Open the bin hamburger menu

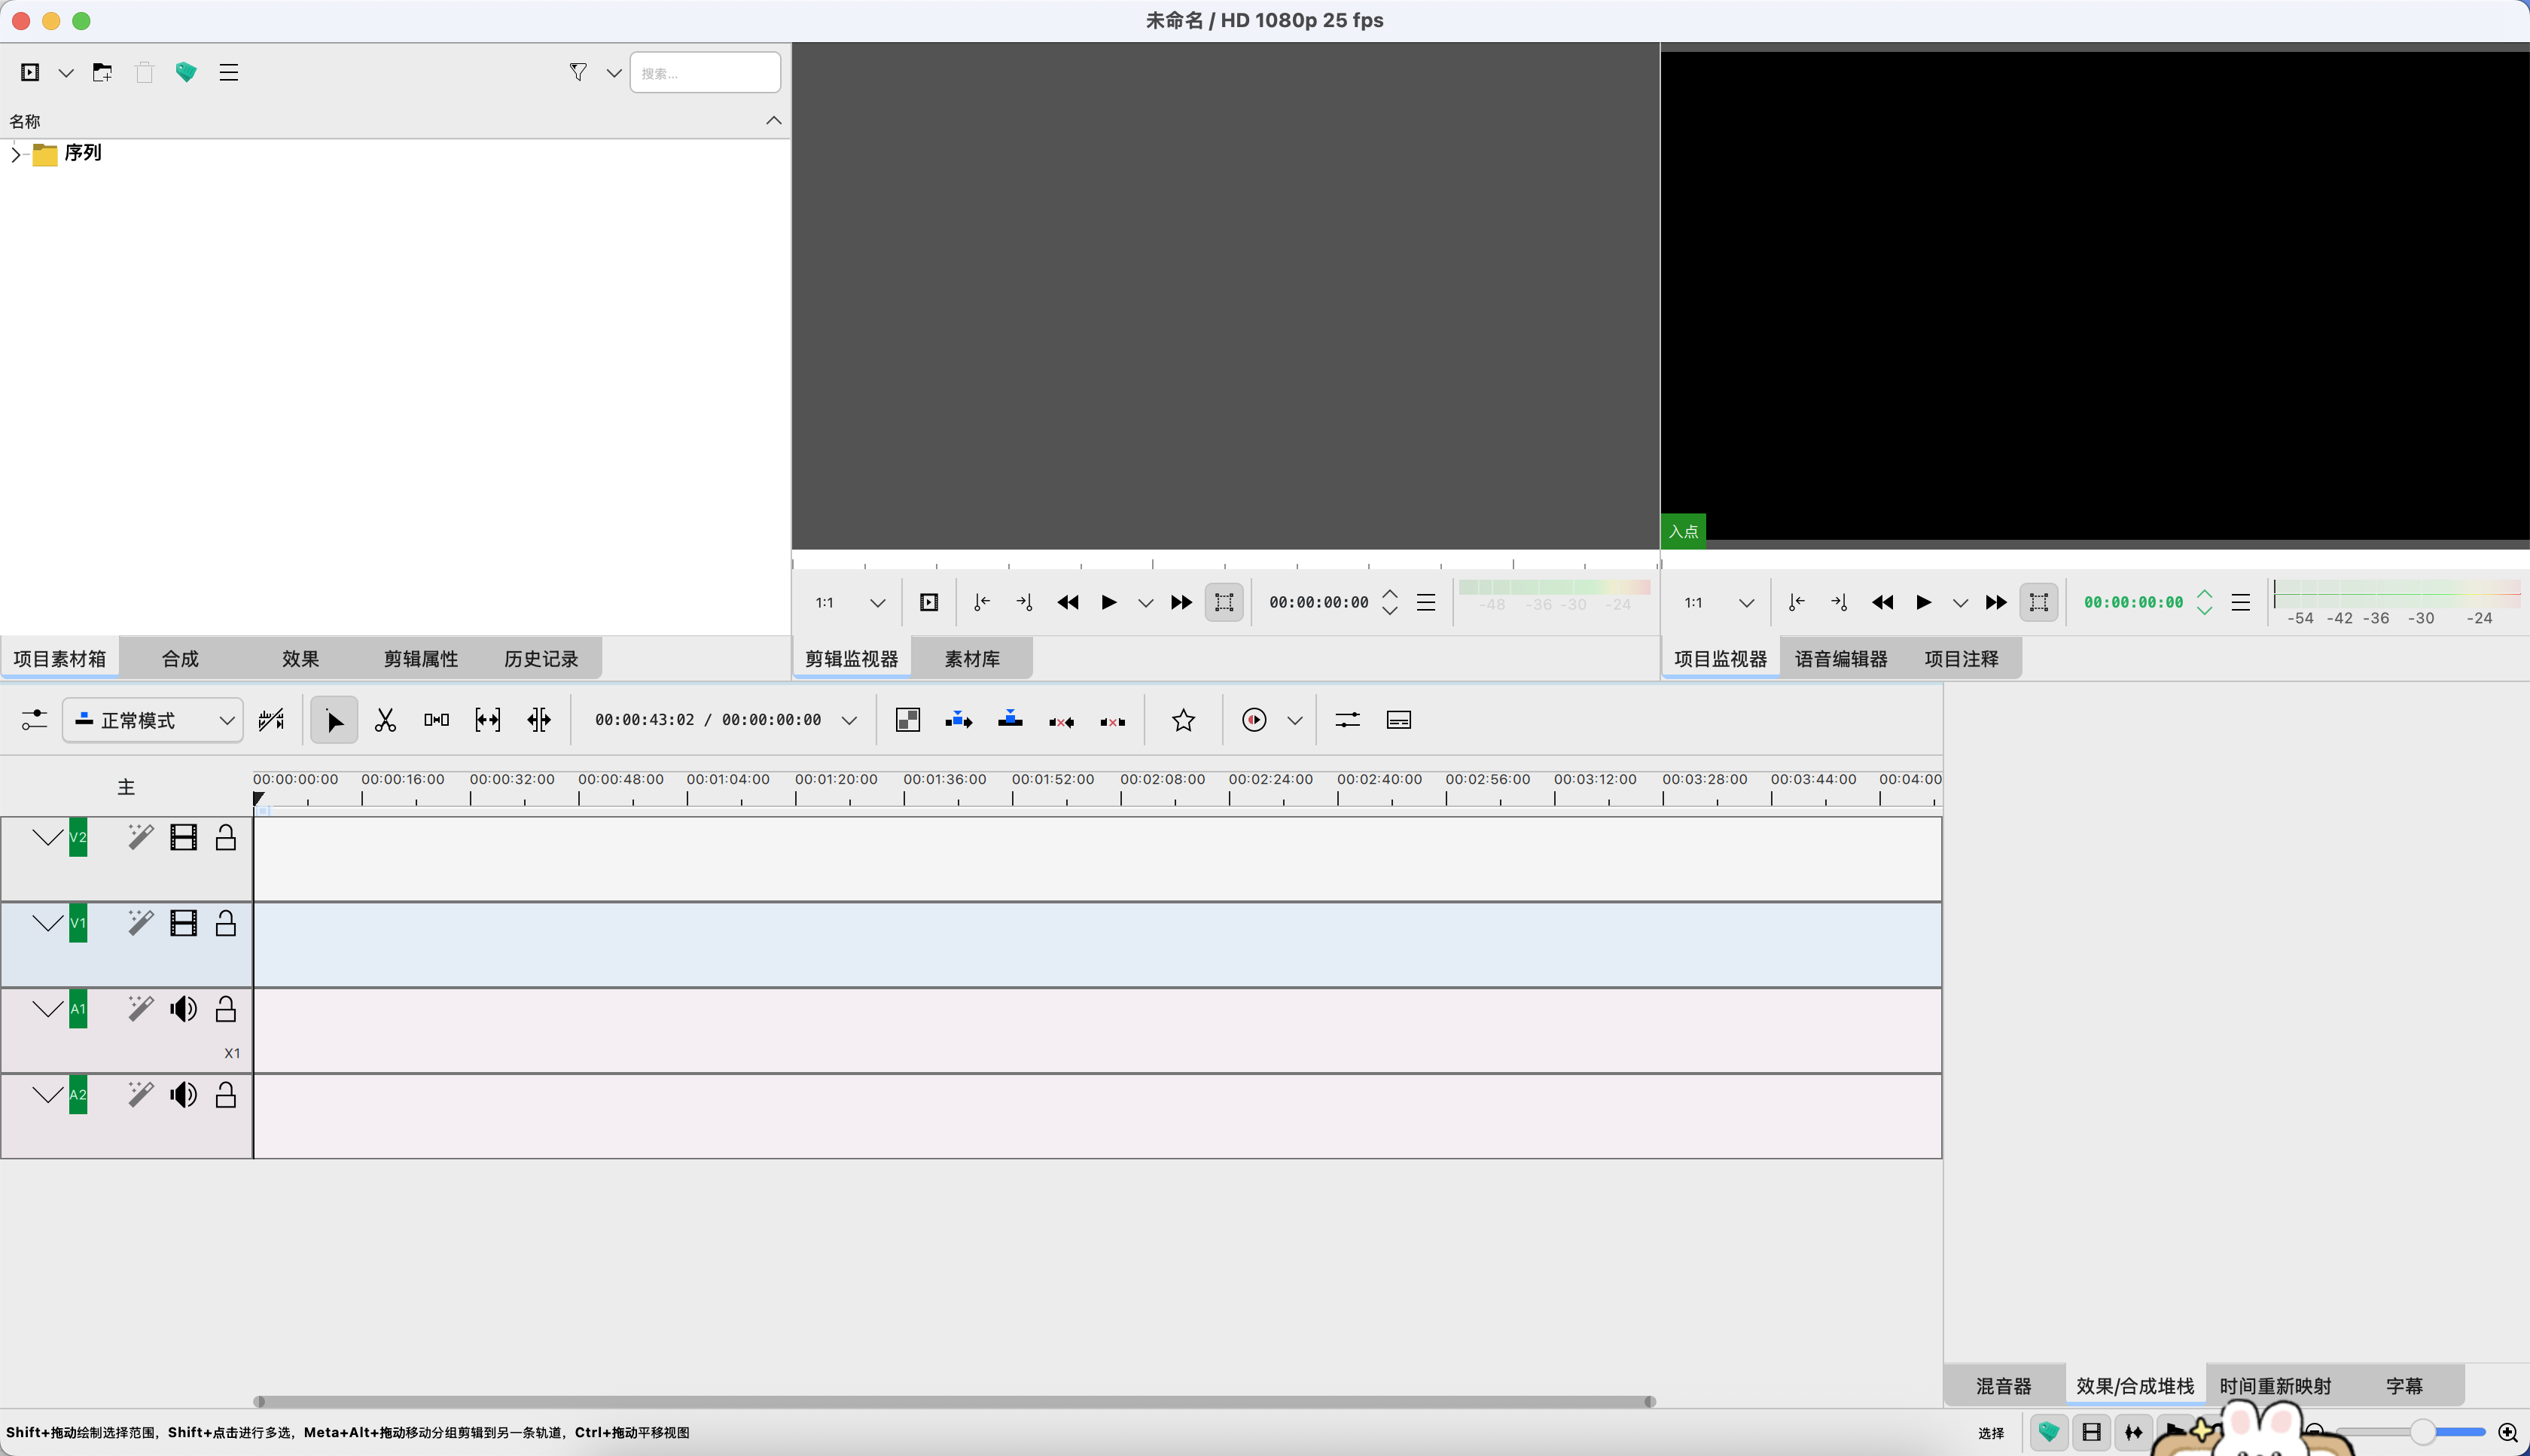[228, 72]
